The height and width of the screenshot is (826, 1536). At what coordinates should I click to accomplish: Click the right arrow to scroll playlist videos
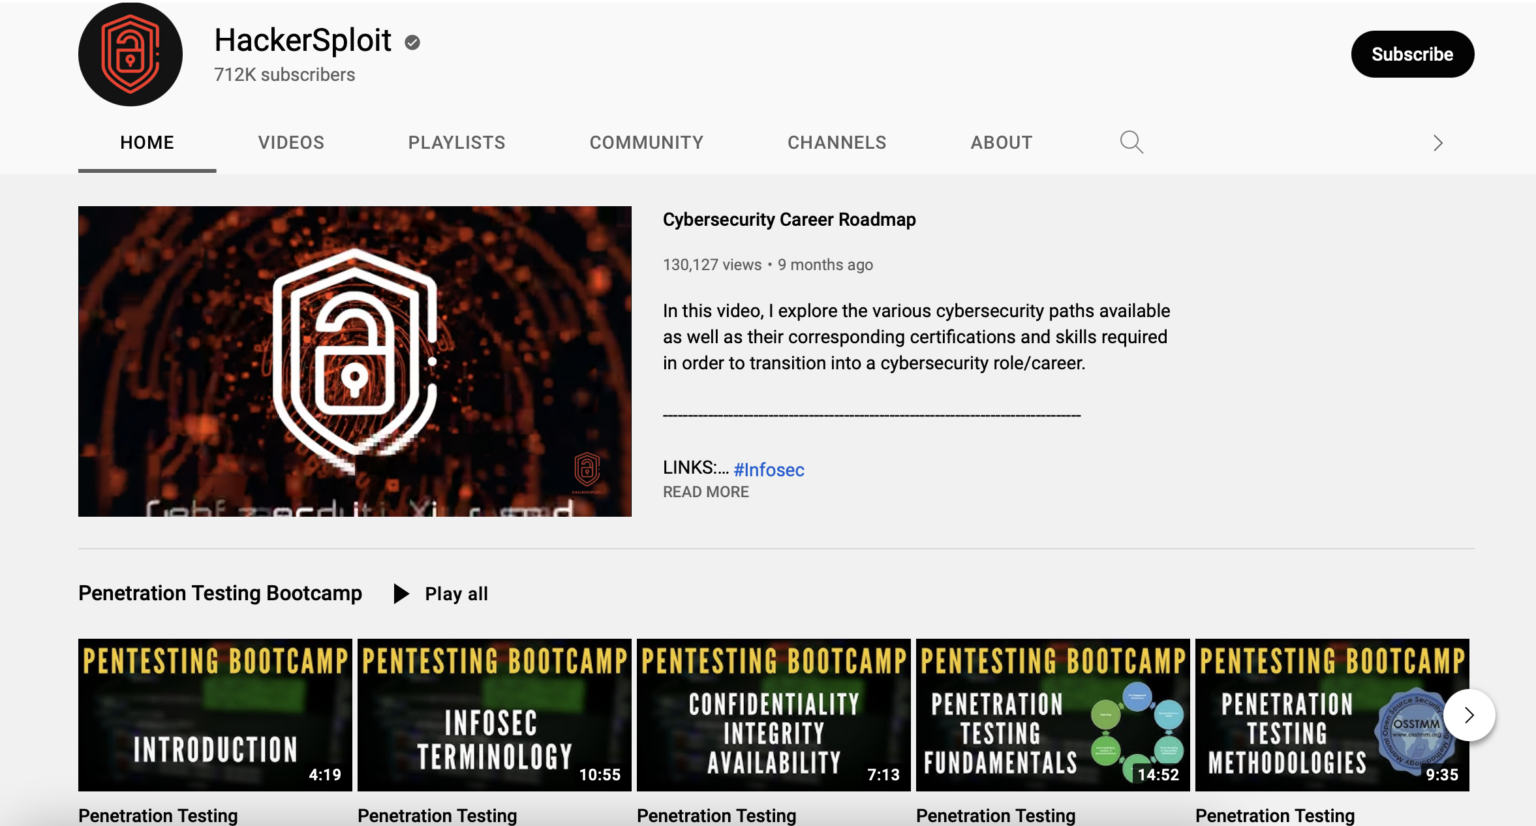tap(1468, 715)
